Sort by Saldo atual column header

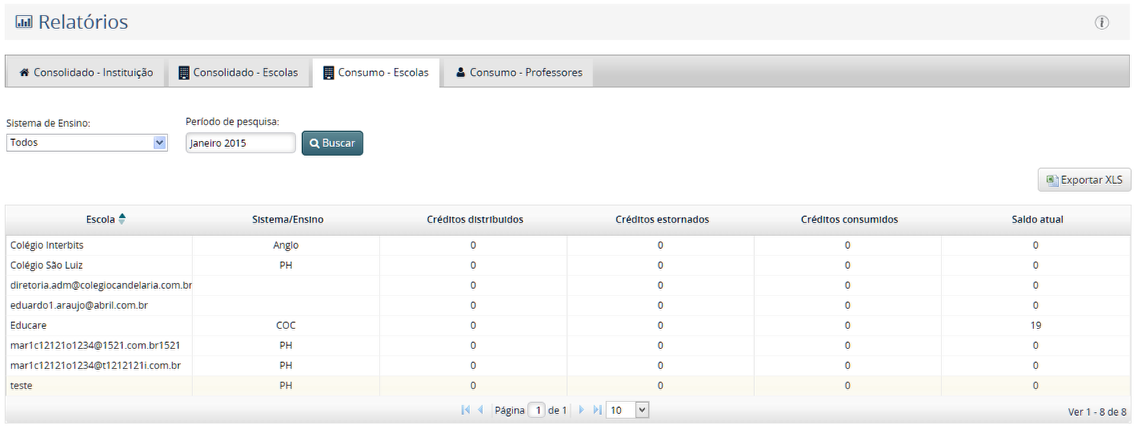coord(1035,219)
